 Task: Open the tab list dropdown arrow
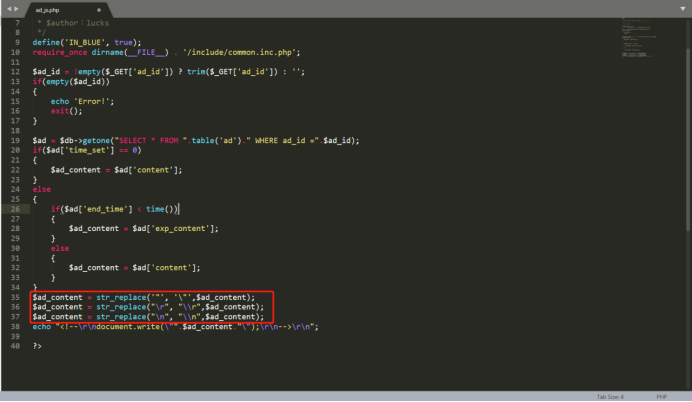[x=683, y=9]
